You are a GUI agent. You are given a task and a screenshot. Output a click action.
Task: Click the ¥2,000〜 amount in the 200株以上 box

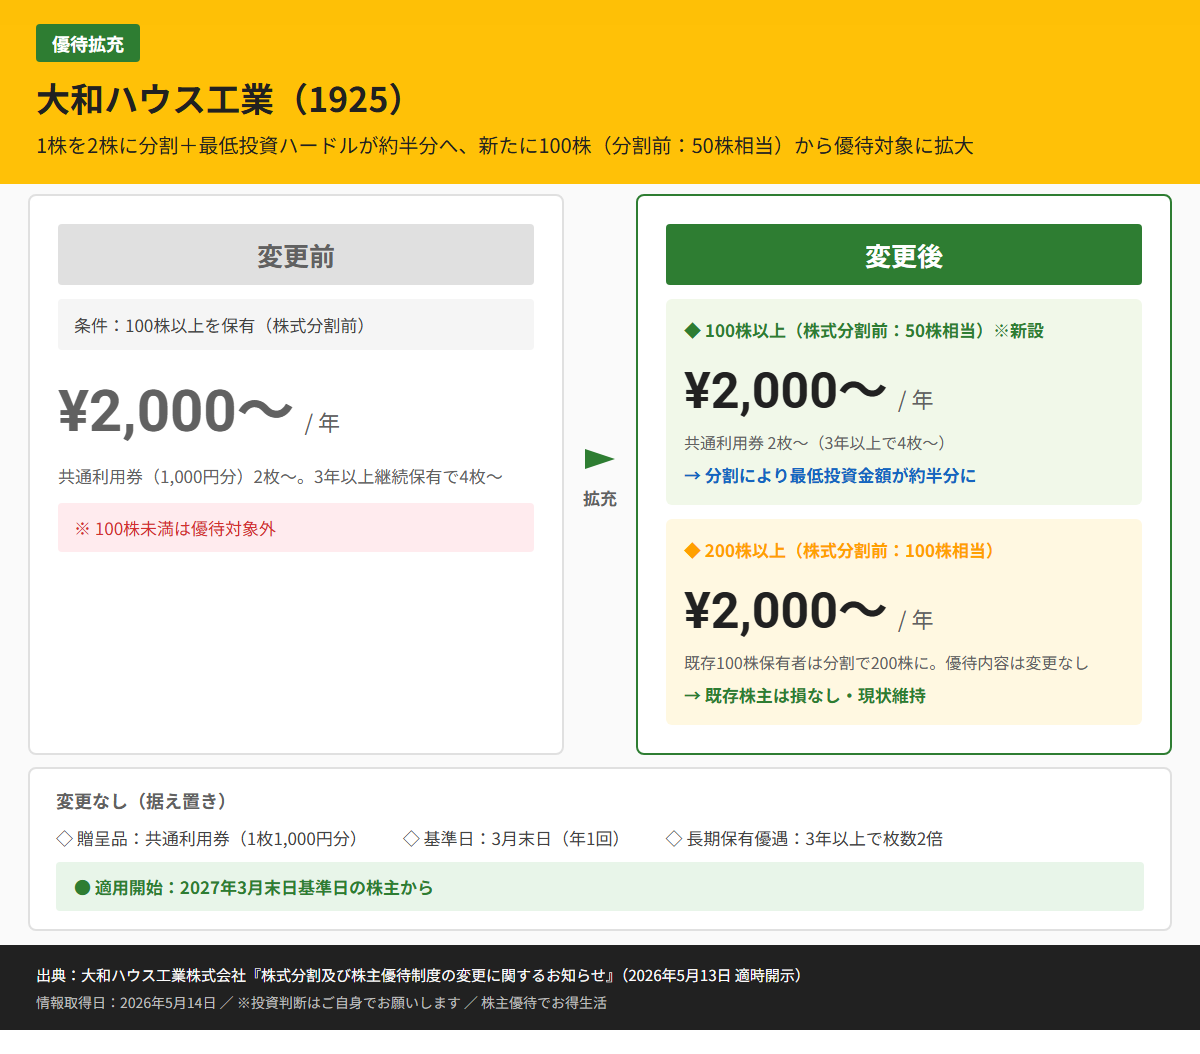point(786,611)
